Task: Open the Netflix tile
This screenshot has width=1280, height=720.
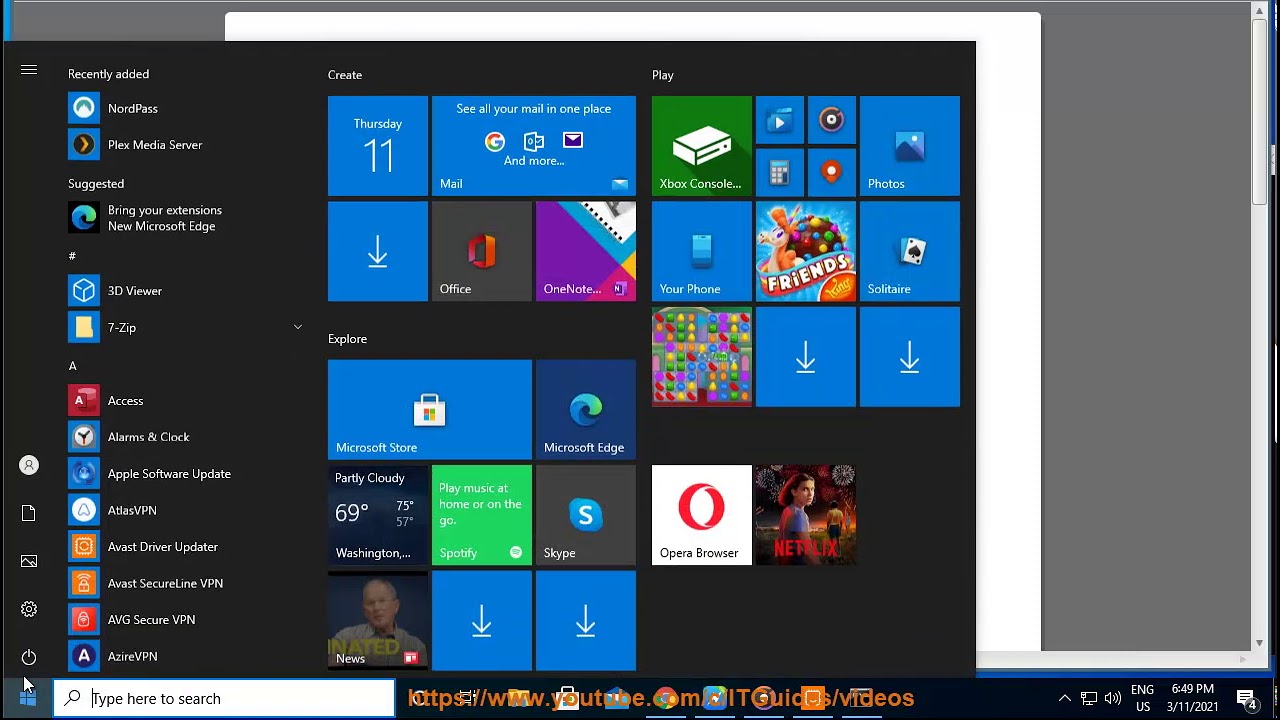Action: 806,515
